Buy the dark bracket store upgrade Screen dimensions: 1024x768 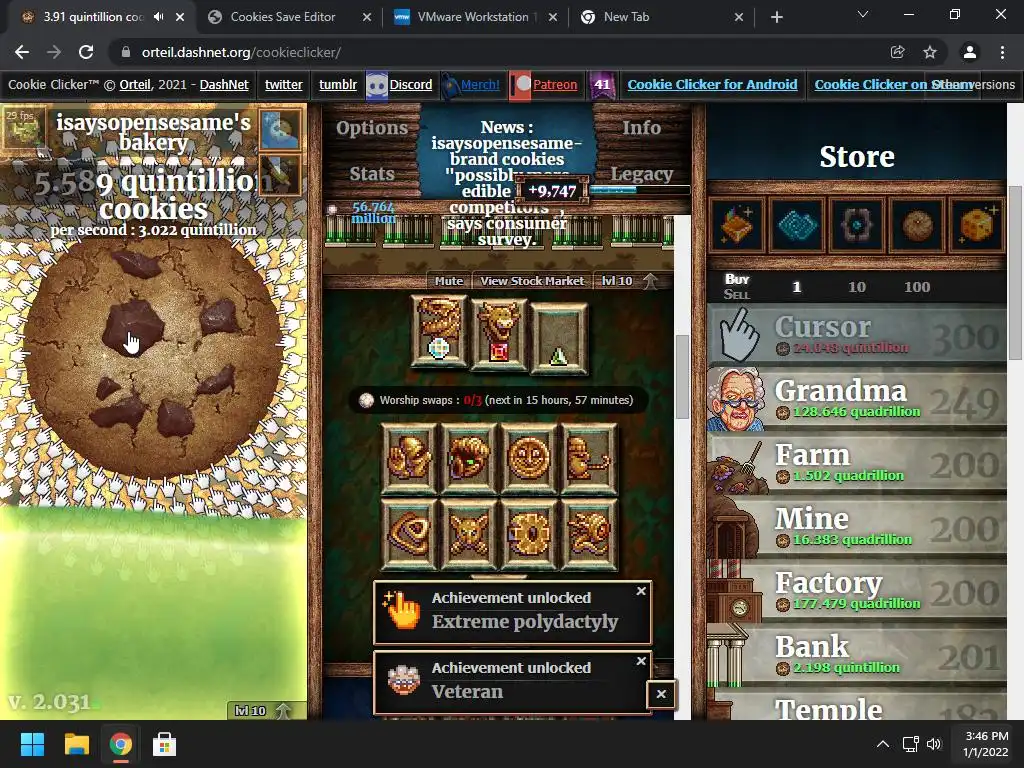[856, 225]
